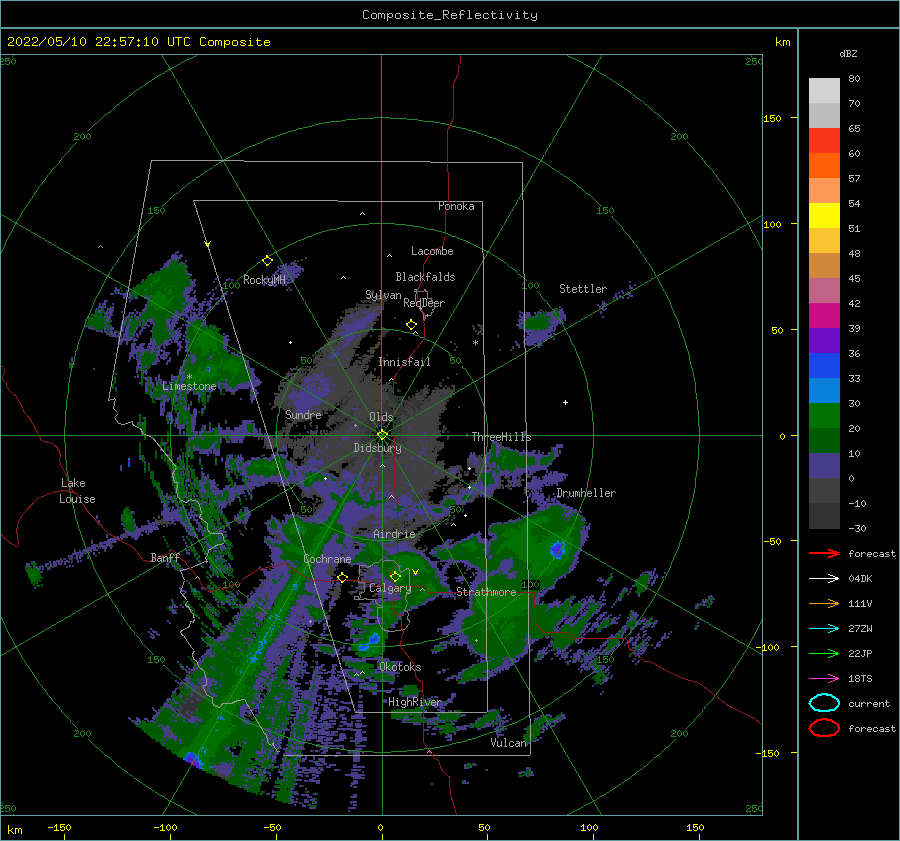This screenshot has width=900, height=841.
Task: Click the dBZ legend heading
Action: (848, 53)
